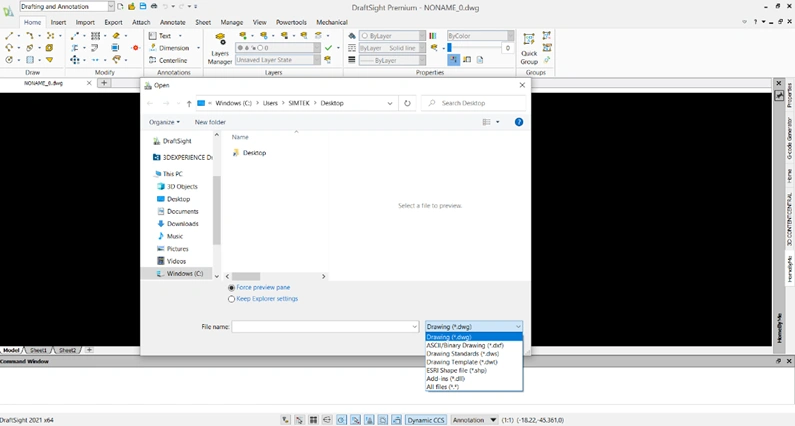Select the Force preview pane radio button

coord(231,288)
